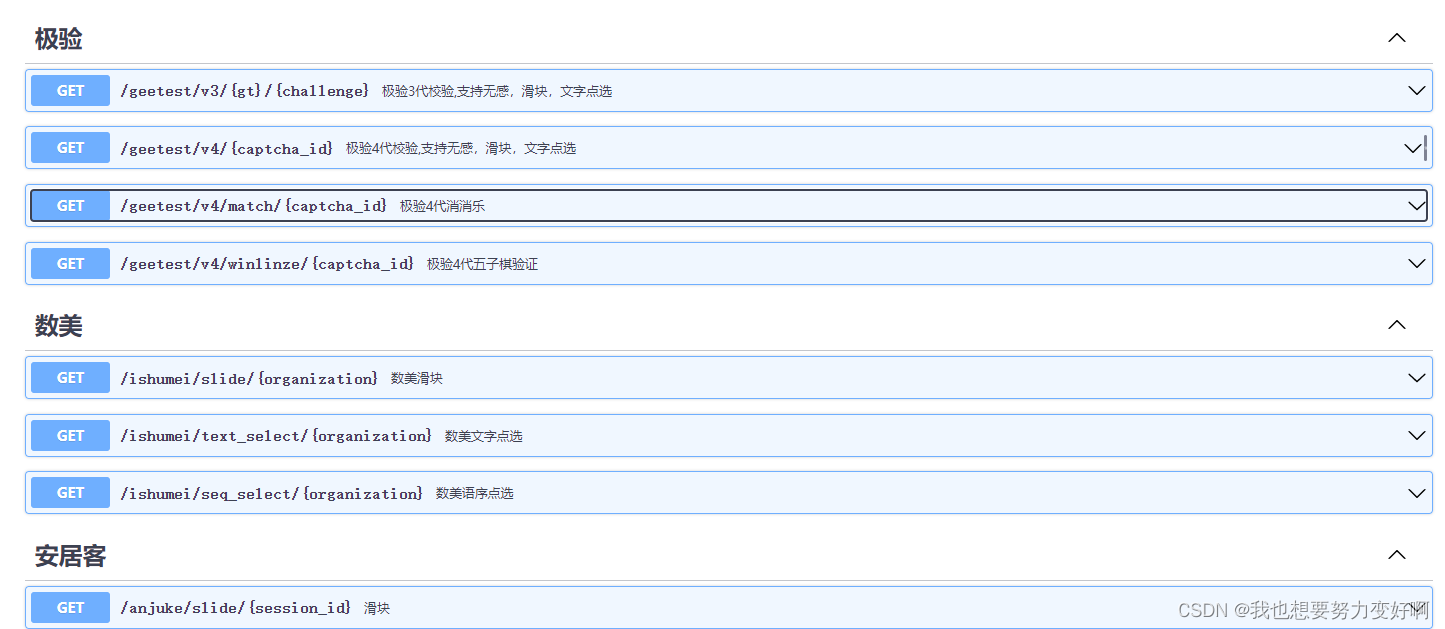Click description 数美语序点选
1445x629 pixels.
click(x=475, y=494)
